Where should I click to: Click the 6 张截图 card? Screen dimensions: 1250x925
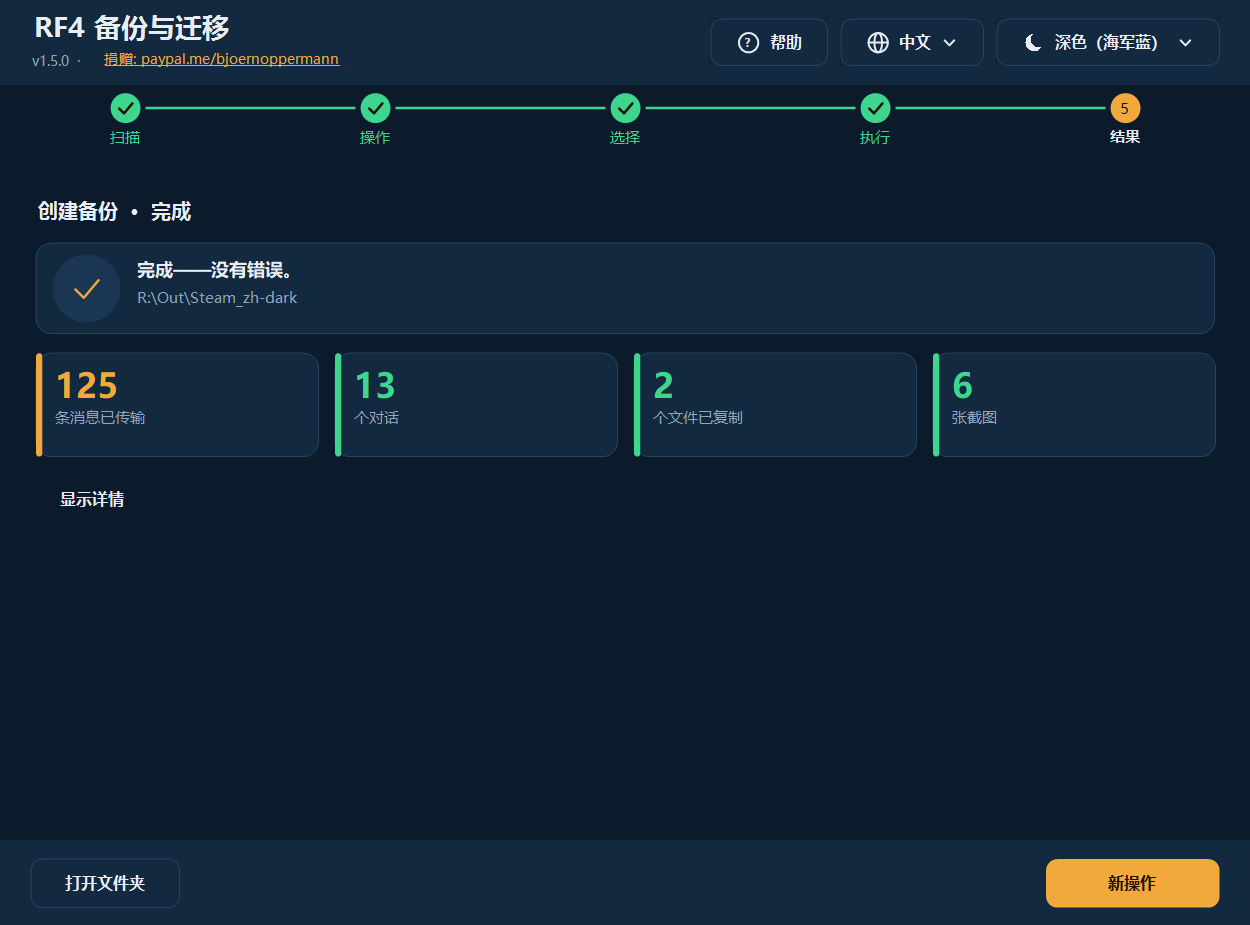[1074, 405]
